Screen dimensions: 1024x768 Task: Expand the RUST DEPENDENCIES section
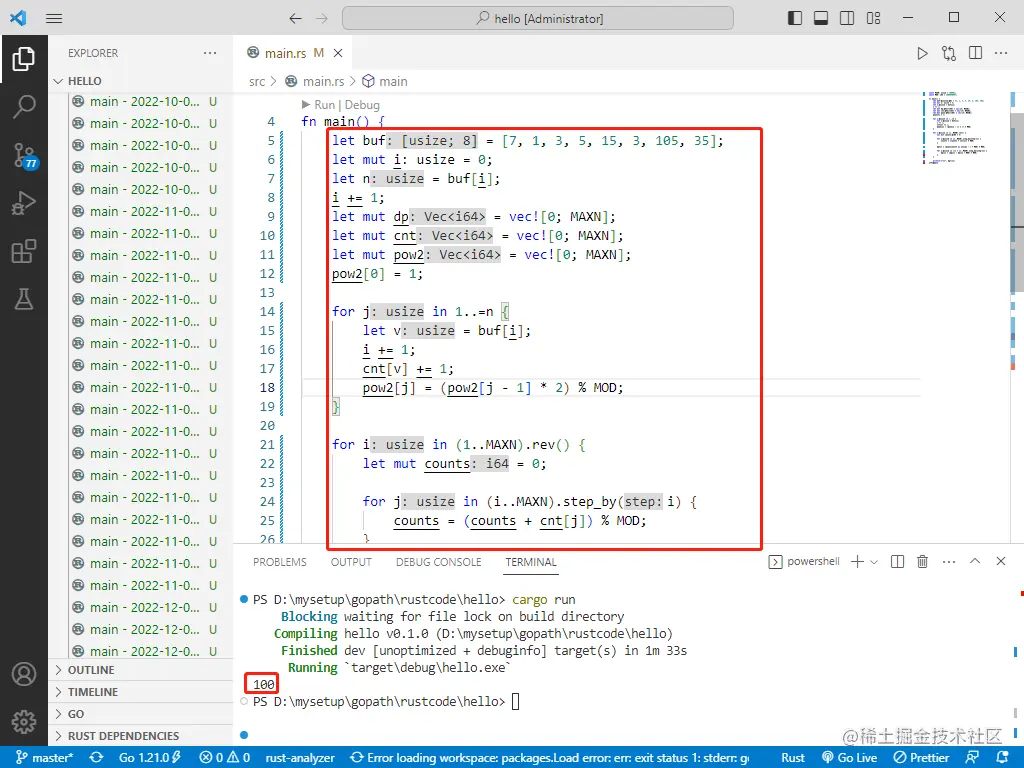pos(143,736)
